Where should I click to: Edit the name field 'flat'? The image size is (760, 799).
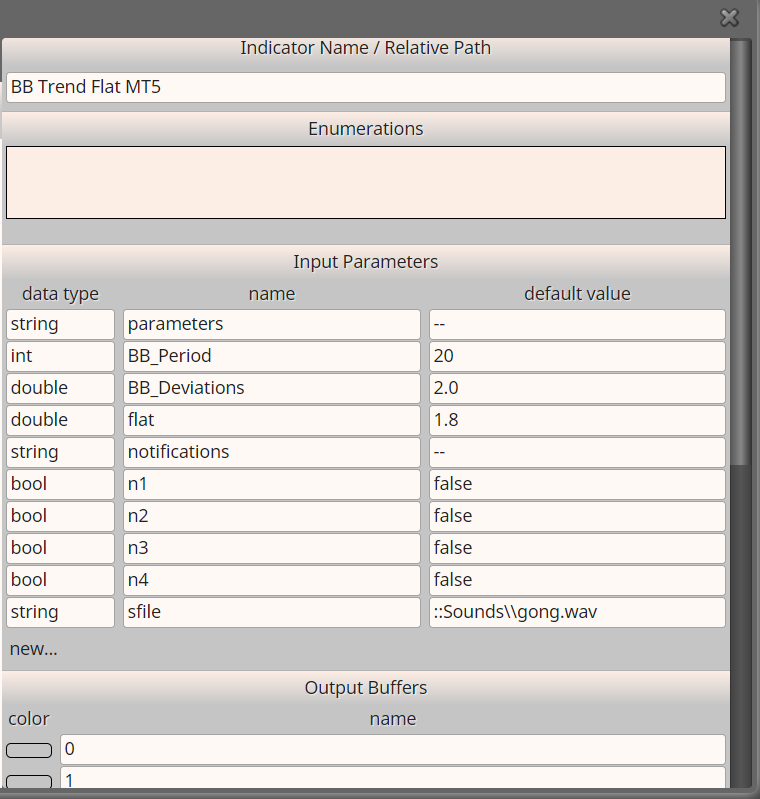(x=272, y=420)
